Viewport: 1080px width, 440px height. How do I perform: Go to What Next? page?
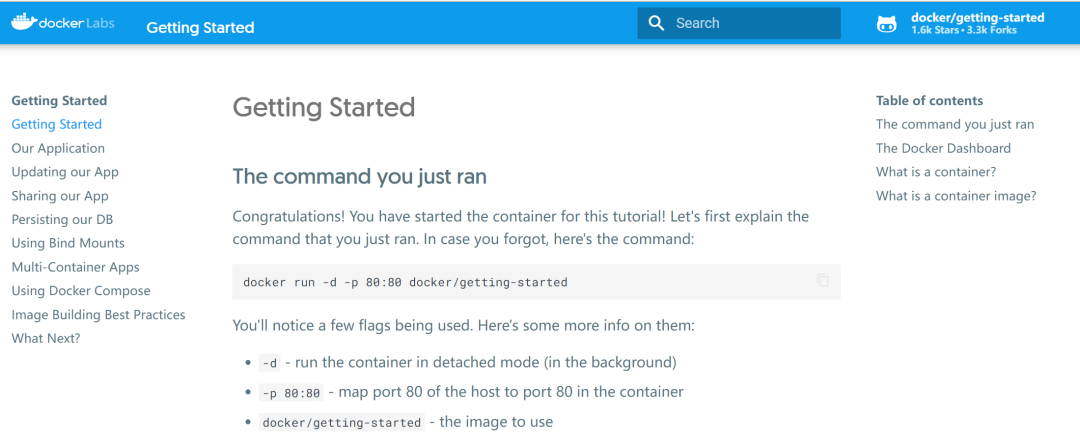[x=45, y=338]
